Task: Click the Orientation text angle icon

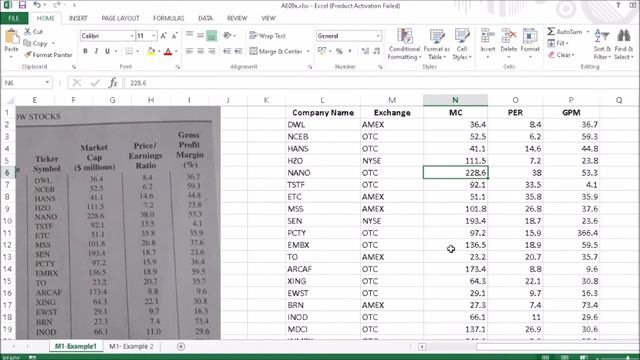Action: (228, 36)
